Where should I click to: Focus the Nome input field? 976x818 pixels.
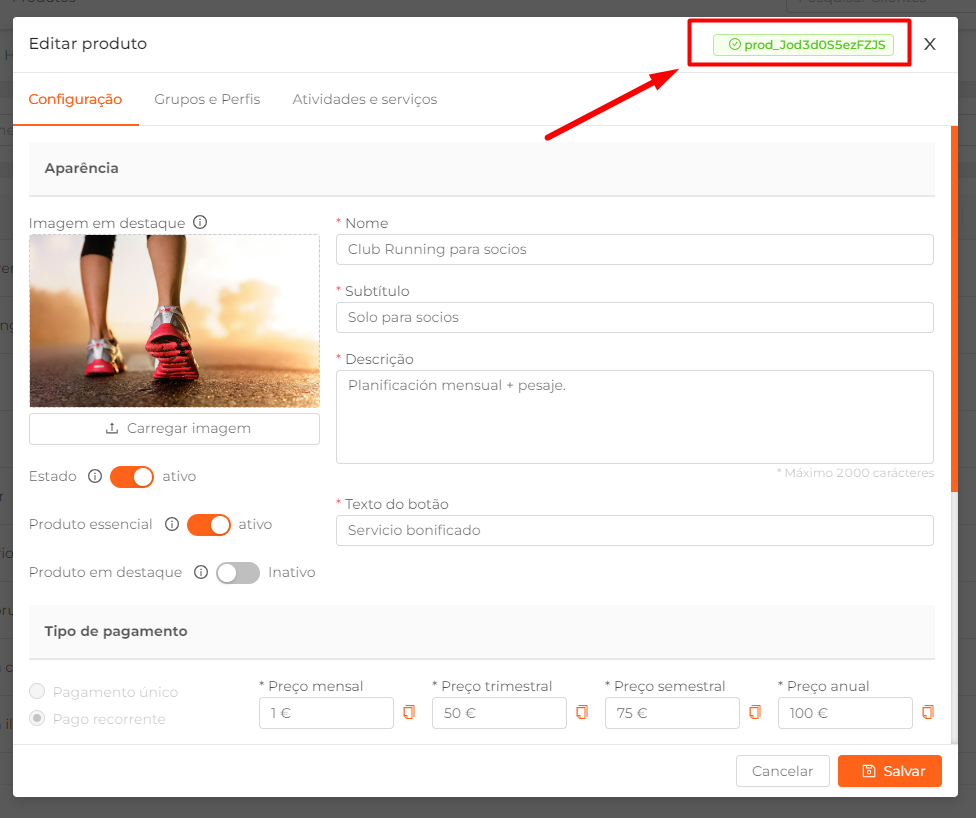tap(635, 250)
